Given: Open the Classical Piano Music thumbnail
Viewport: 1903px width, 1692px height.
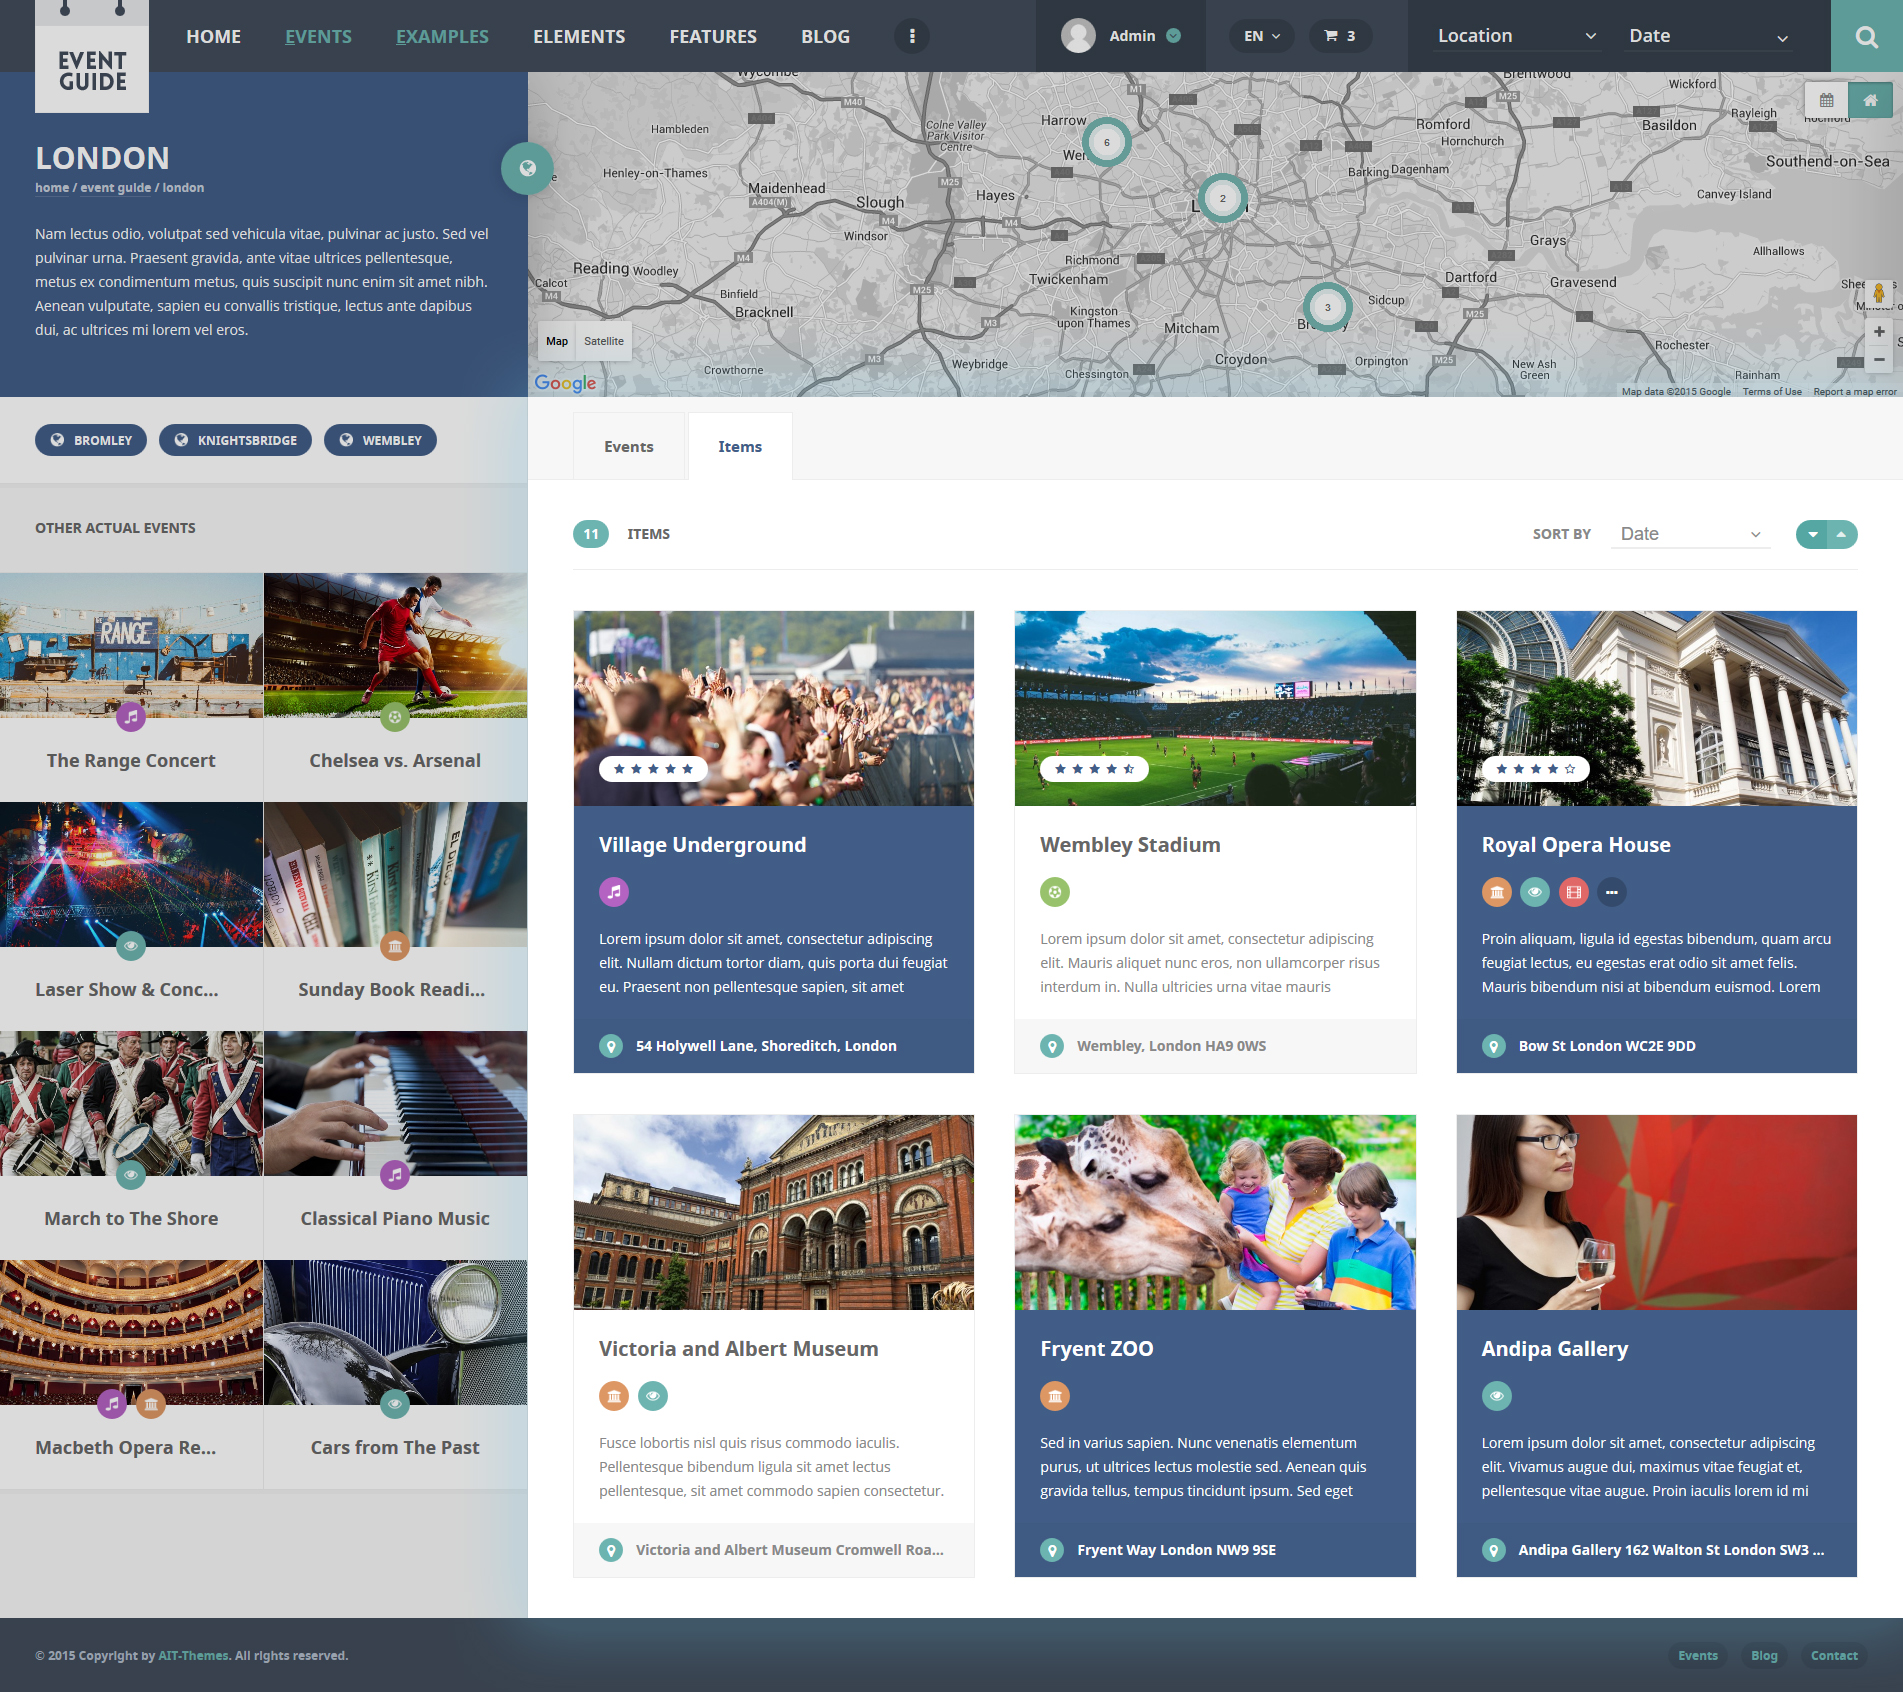Looking at the screenshot, I should [395, 1103].
